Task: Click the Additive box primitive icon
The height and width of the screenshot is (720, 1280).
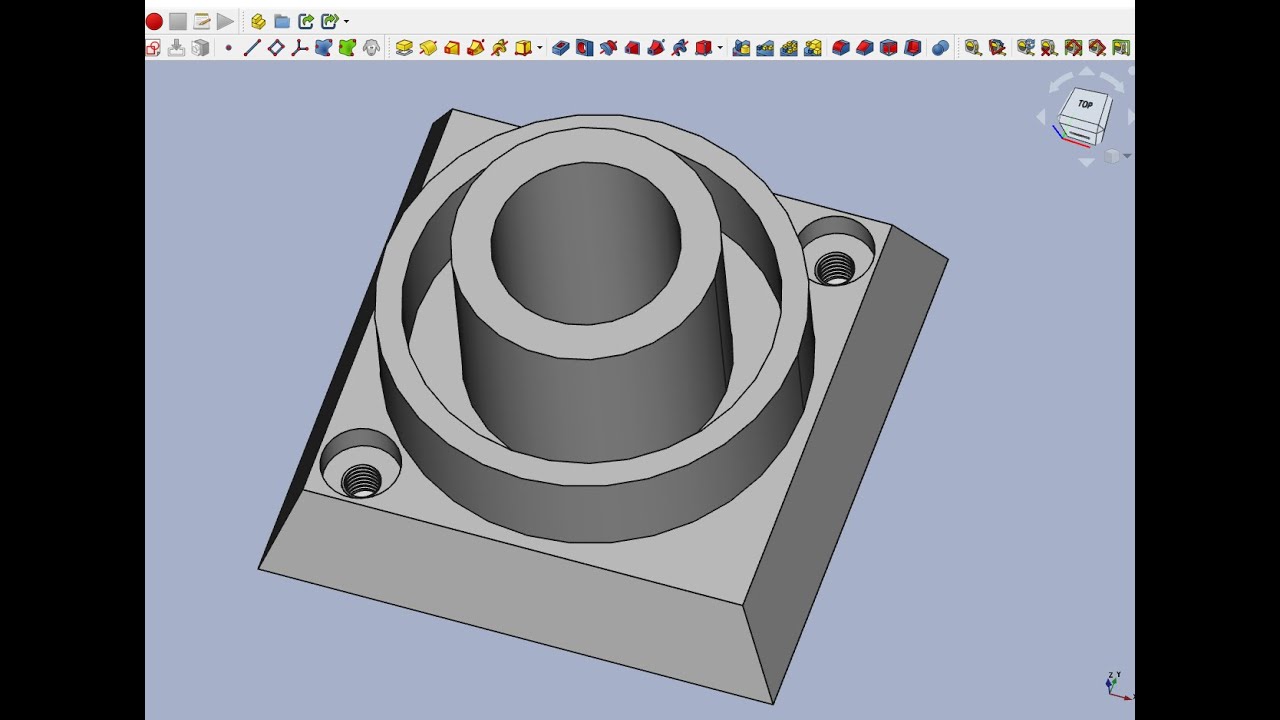Action: pyautogui.click(x=523, y=47)
